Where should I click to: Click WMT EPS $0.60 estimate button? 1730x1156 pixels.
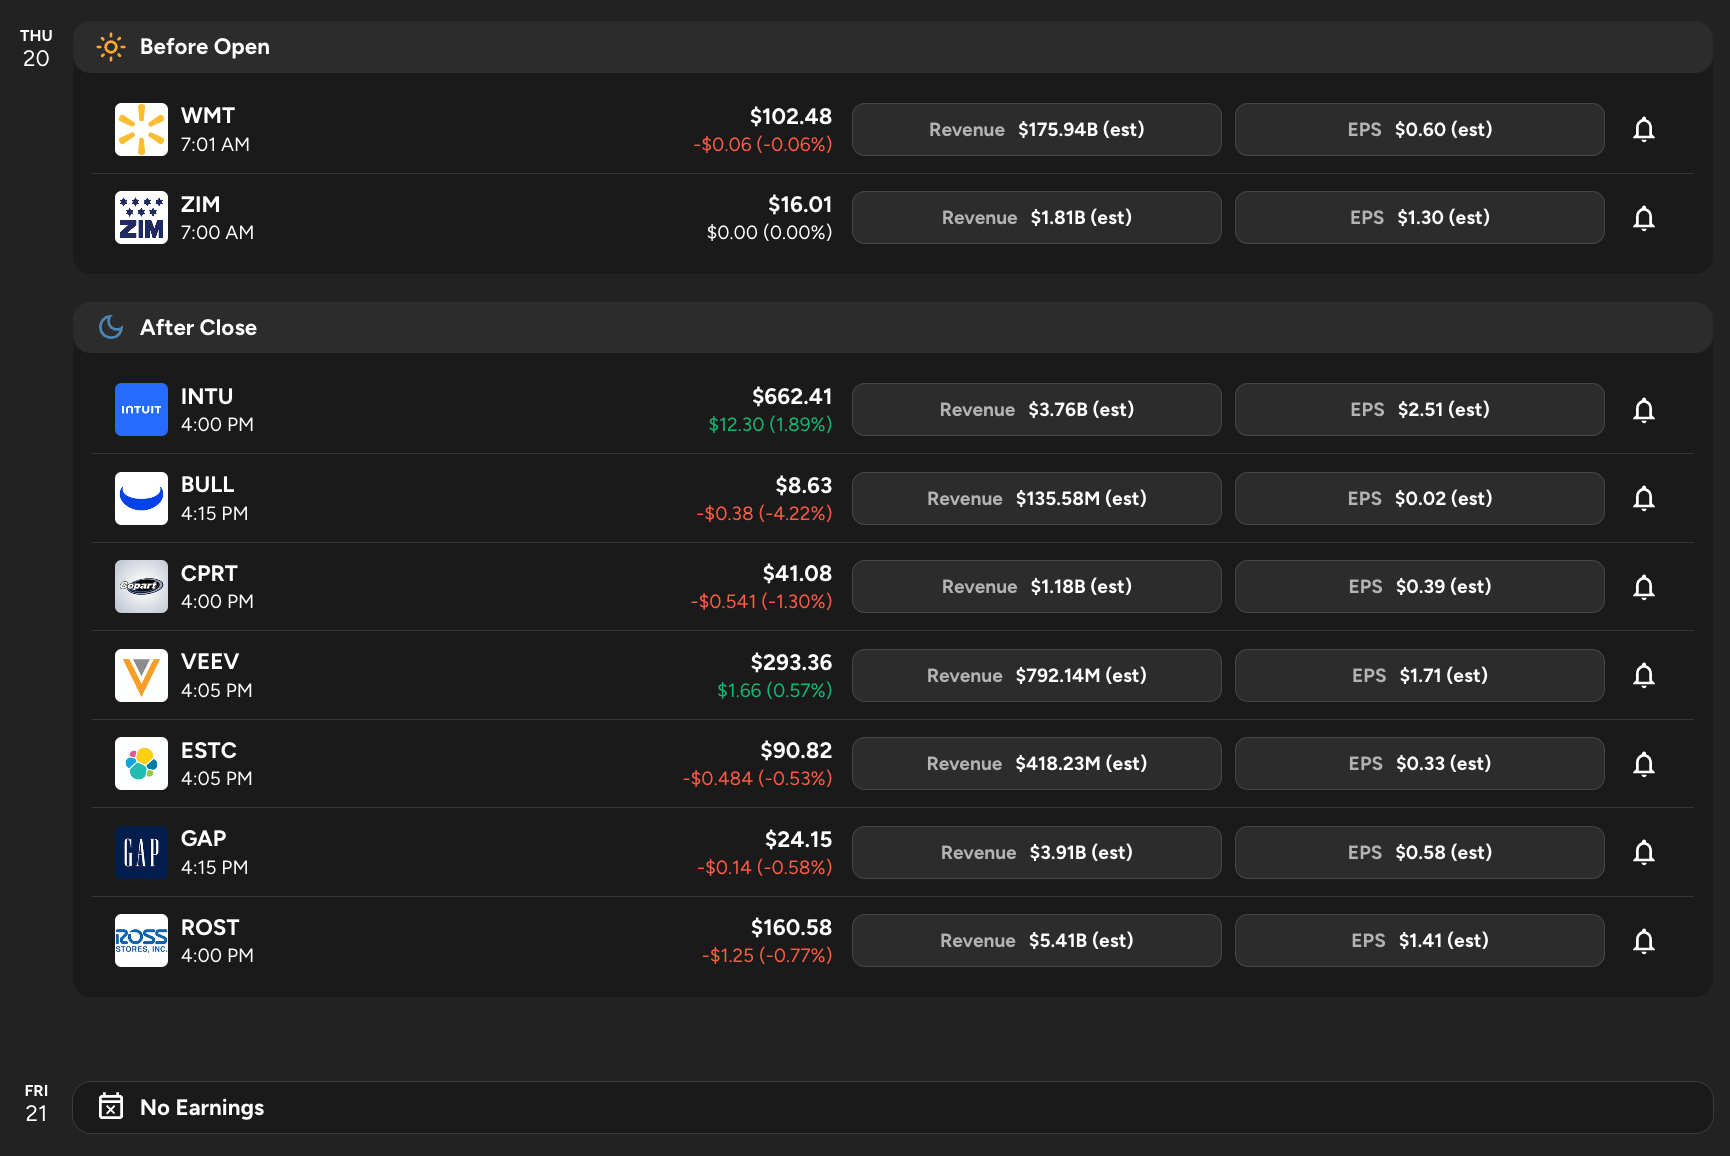point(1419,130)
